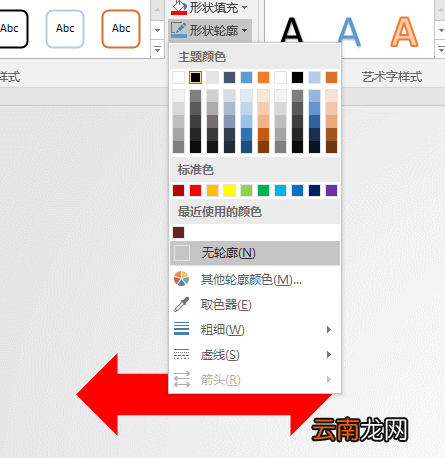Click the arrows icon beside 箭头(R)

pos(182,379)
